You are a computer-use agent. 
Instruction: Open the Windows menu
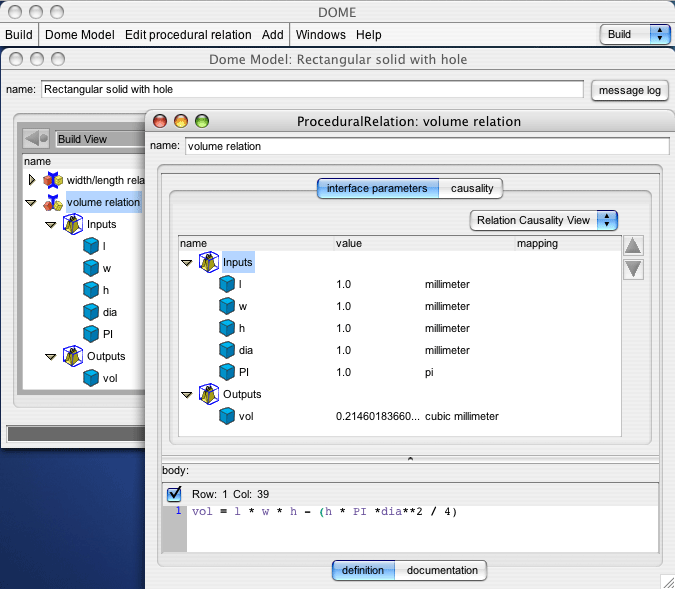click(x=321, y=34)
